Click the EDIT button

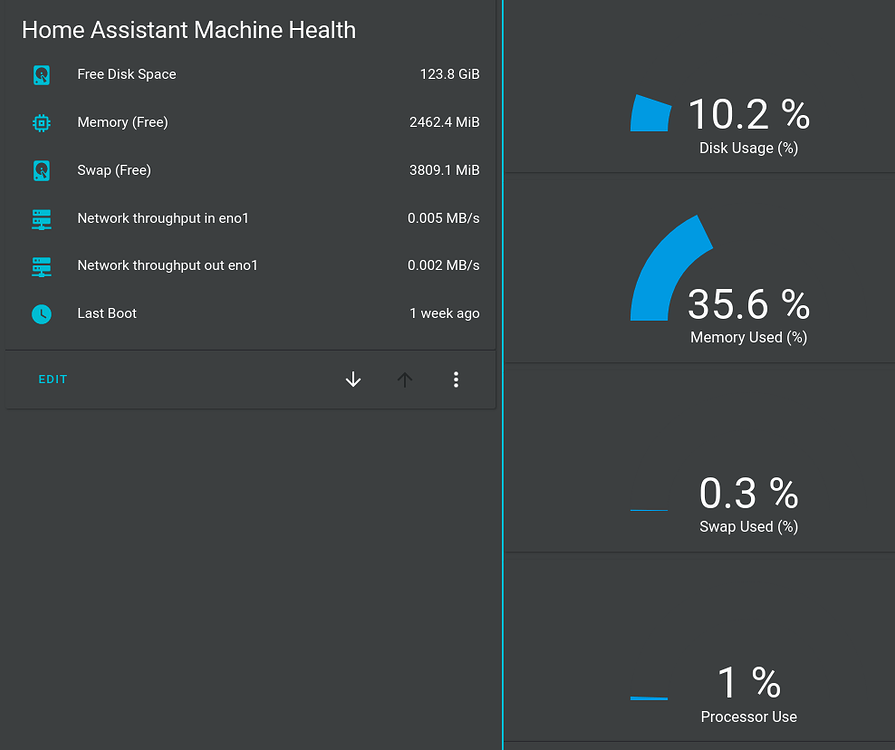[52, 379]
